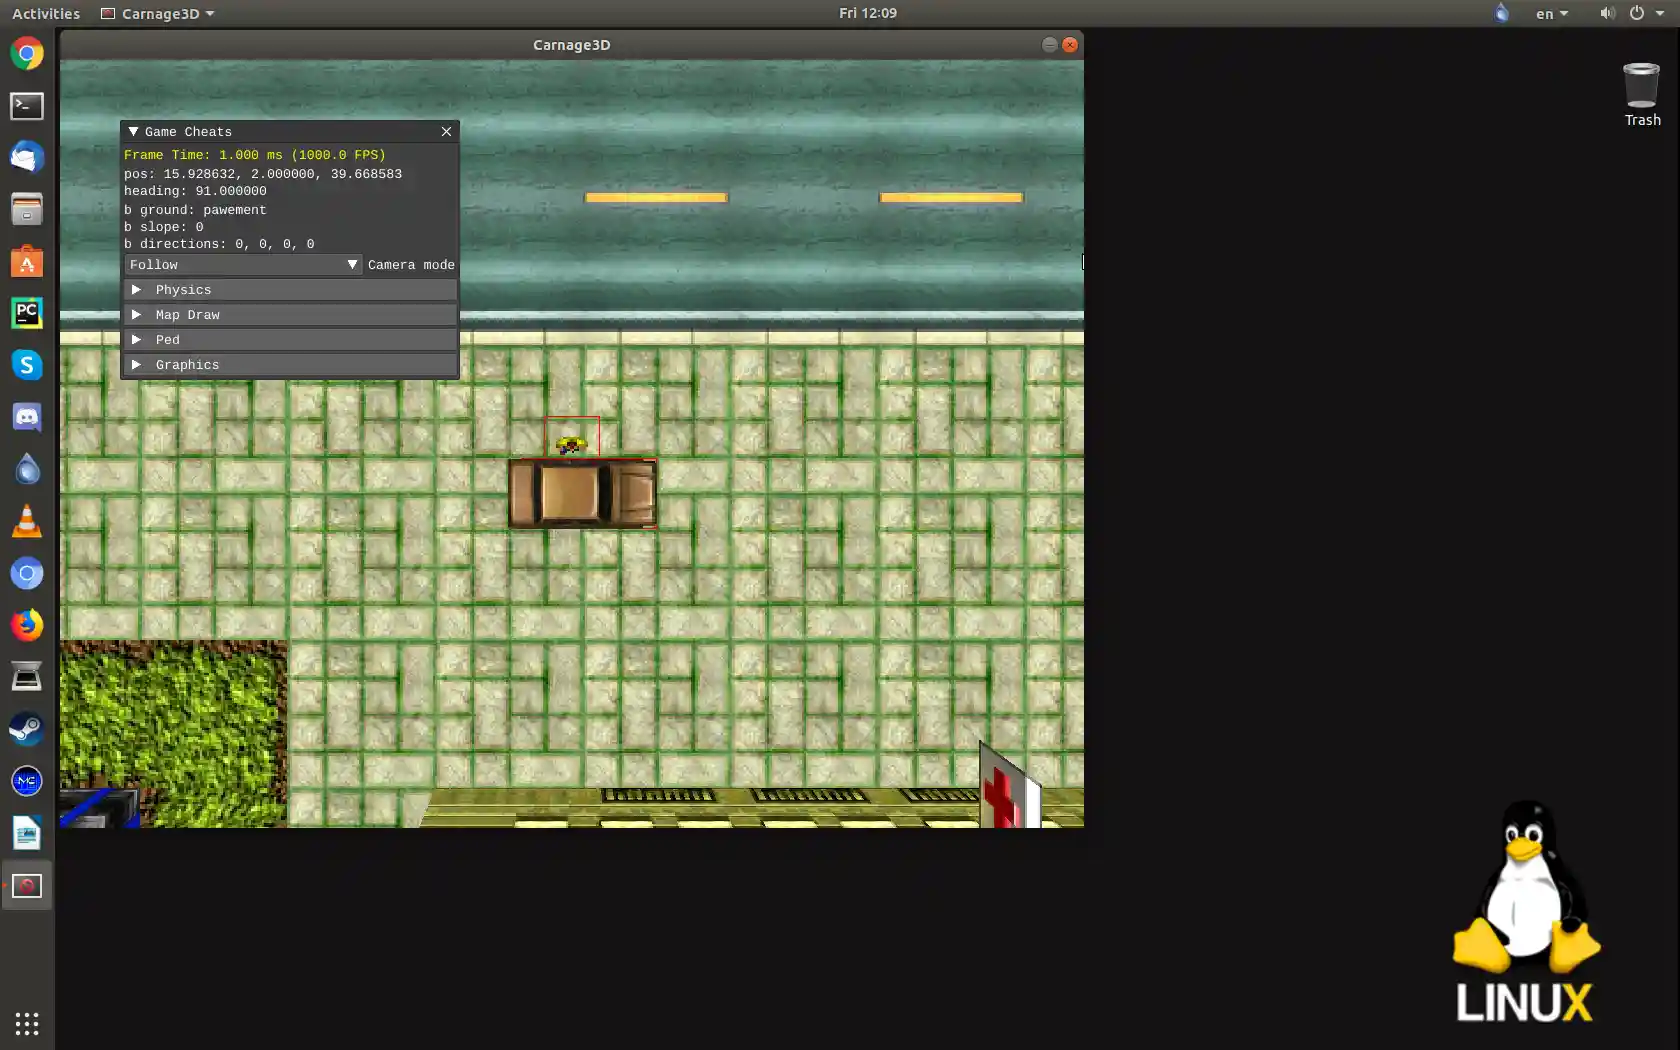The image size is (1680, 1050).
Task: Launch Firefox from the dock
Action: pos(26,625)
